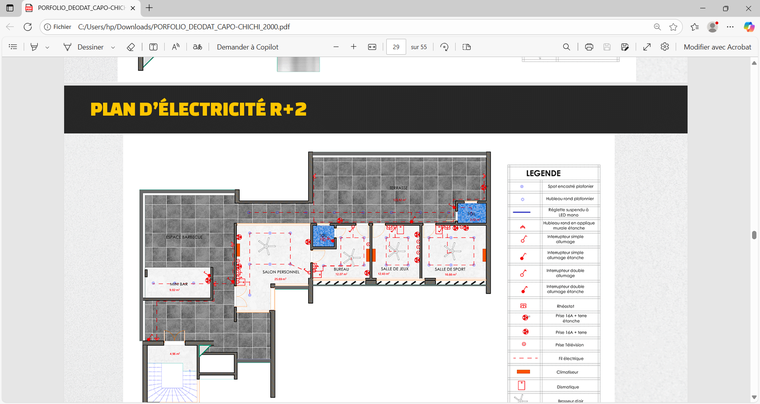Click Modifier avec Acrobat

[716, 47]
